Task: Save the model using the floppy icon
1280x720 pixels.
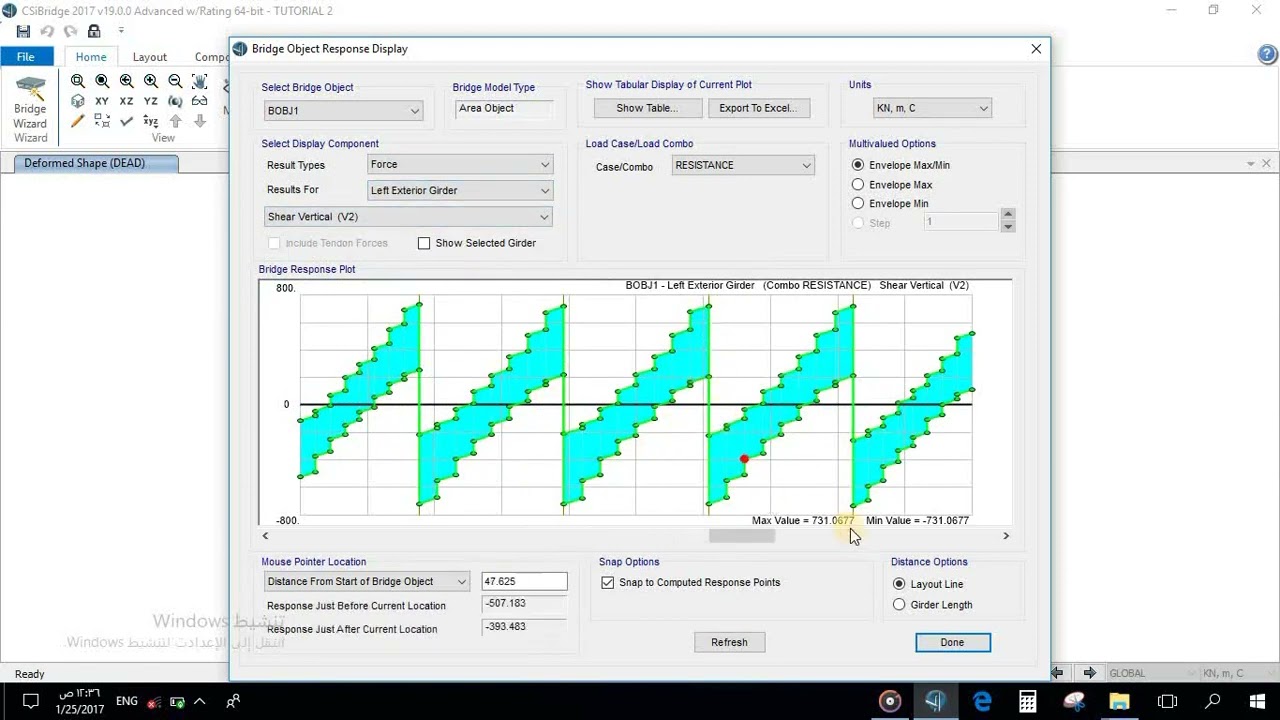Action: click(23, 32)
